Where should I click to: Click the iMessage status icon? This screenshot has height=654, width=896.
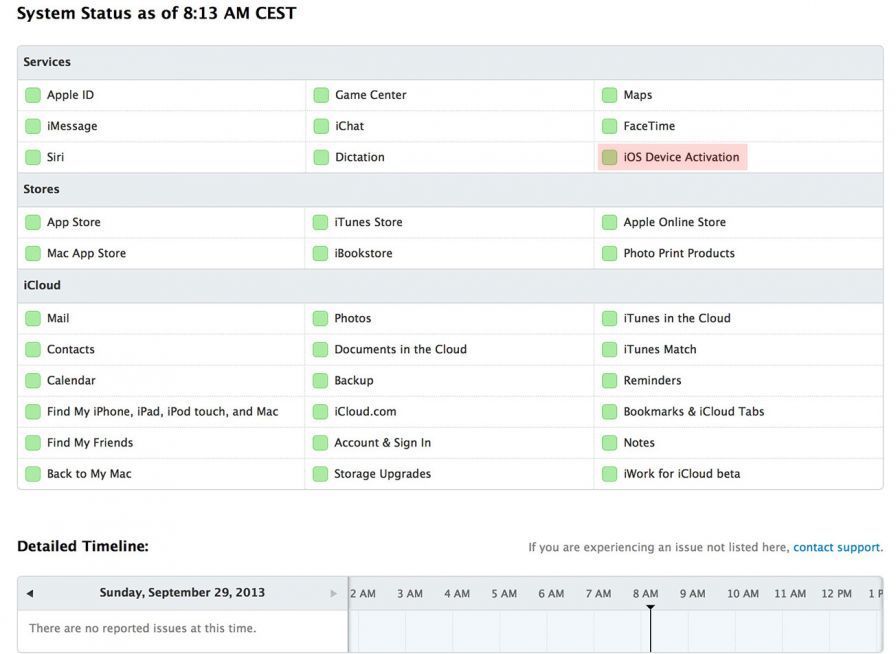(31, 125)
